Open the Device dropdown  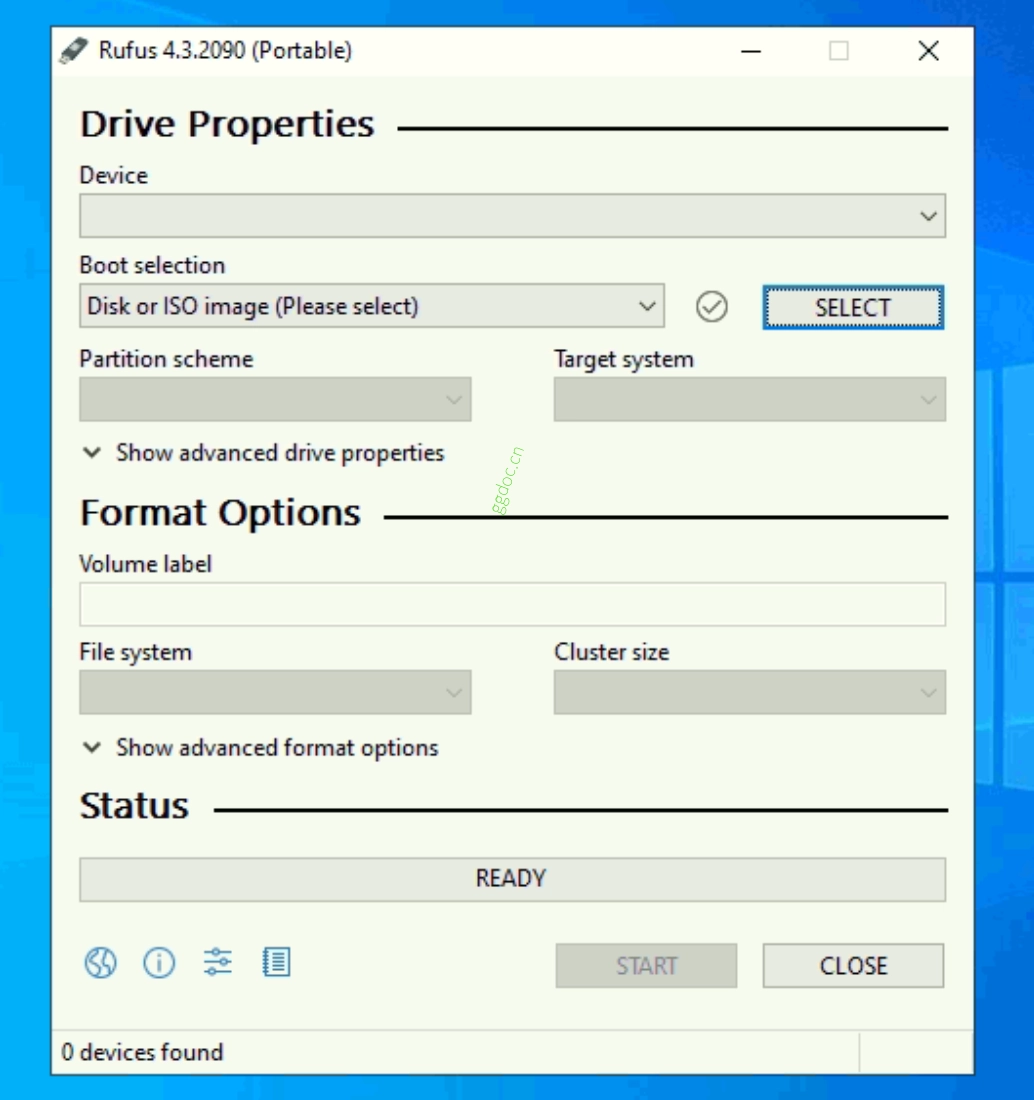[512, 215]
